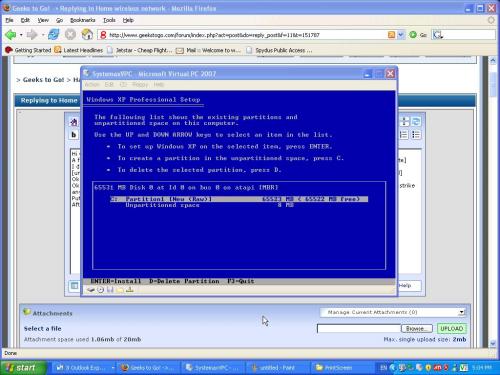Open Mail :: Welcome bookmark
Screen dimensions: 500x375
[x=208, y=50]
